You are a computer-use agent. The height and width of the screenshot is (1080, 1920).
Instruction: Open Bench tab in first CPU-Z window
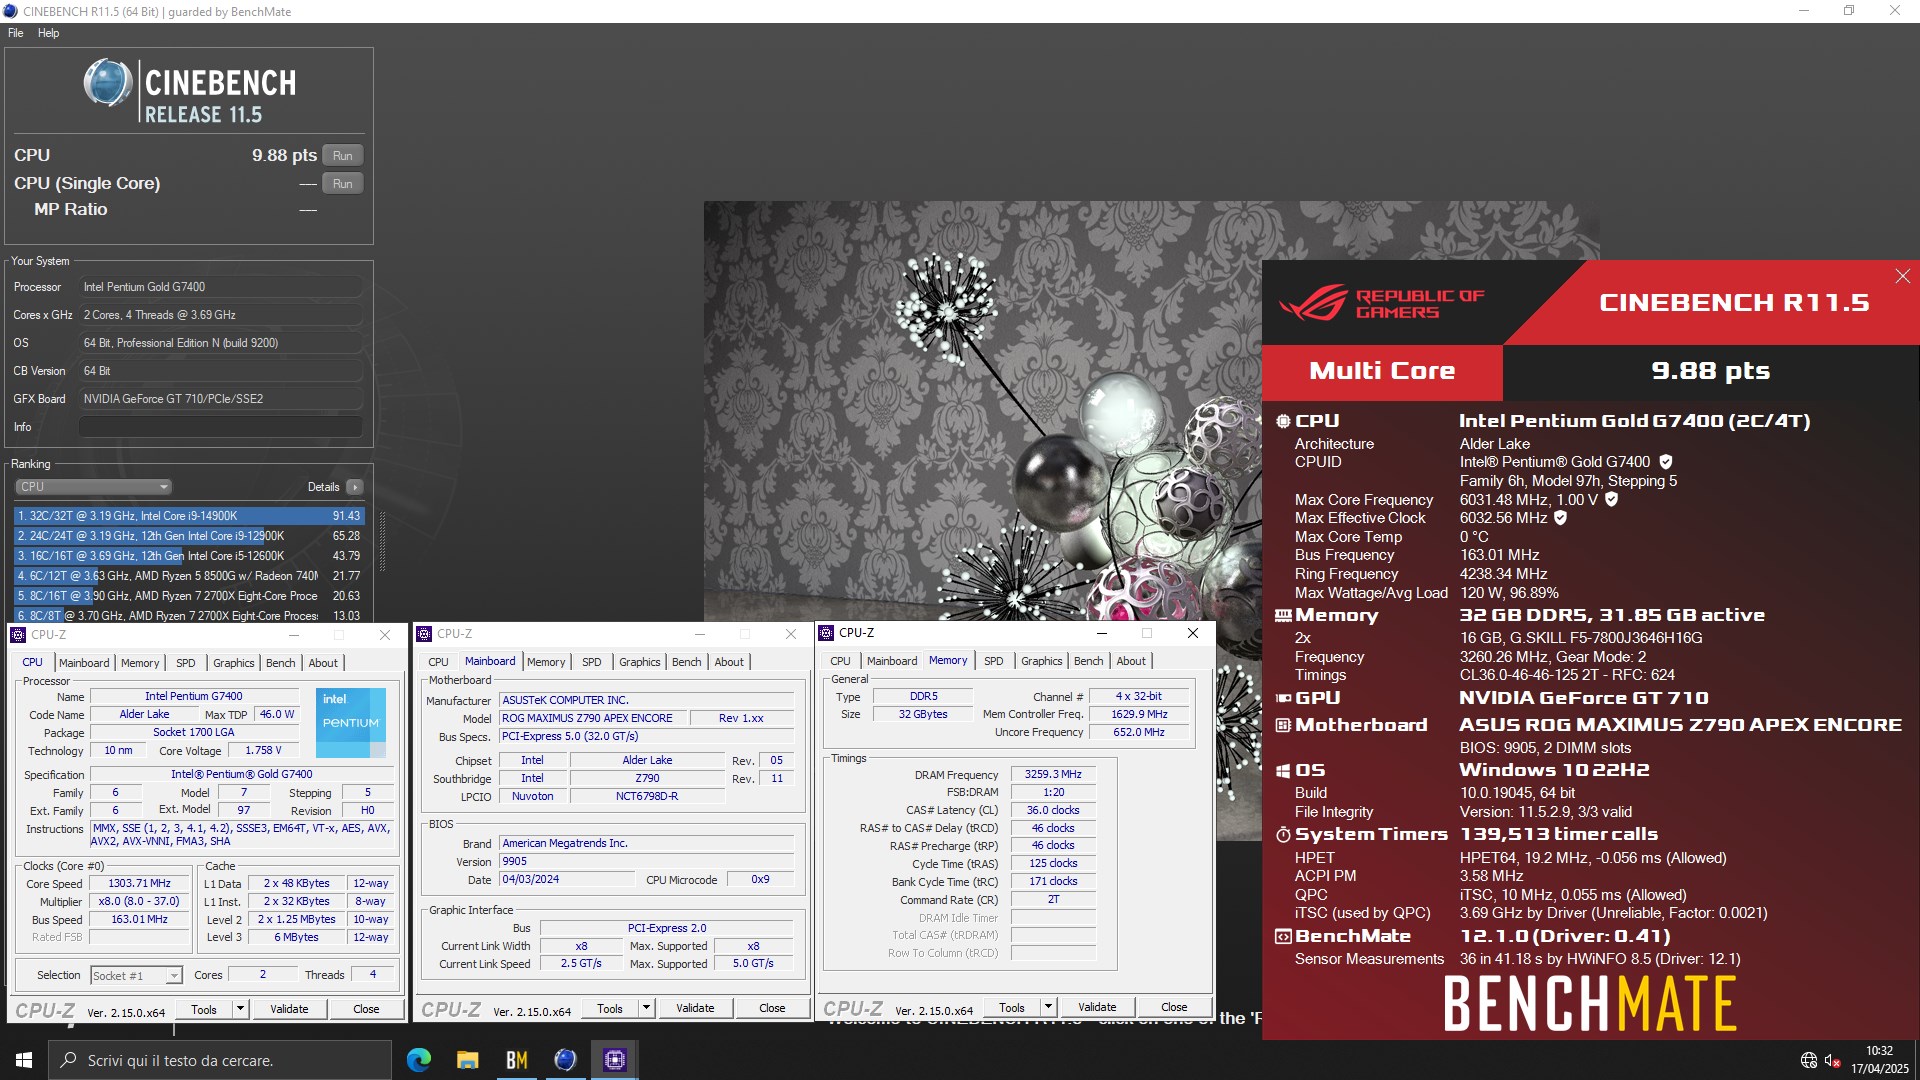click(280, 663)
